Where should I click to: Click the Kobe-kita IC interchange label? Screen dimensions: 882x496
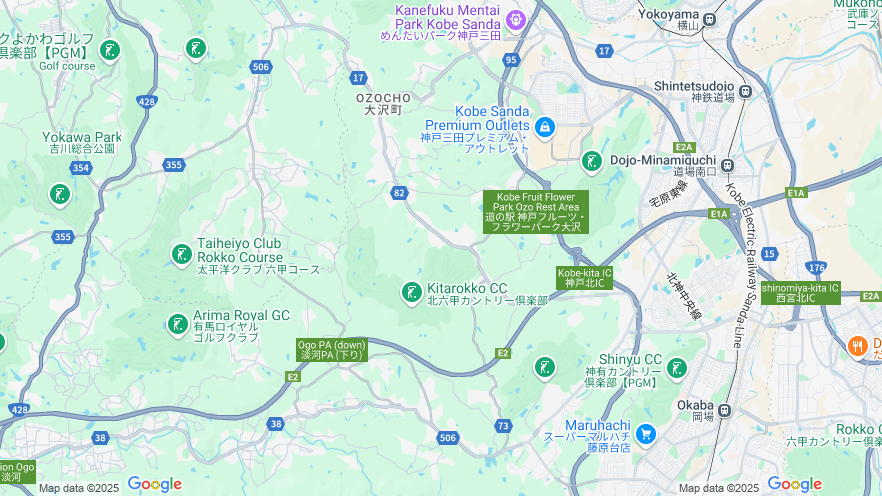pyautogui.click(x=584, y=278)
